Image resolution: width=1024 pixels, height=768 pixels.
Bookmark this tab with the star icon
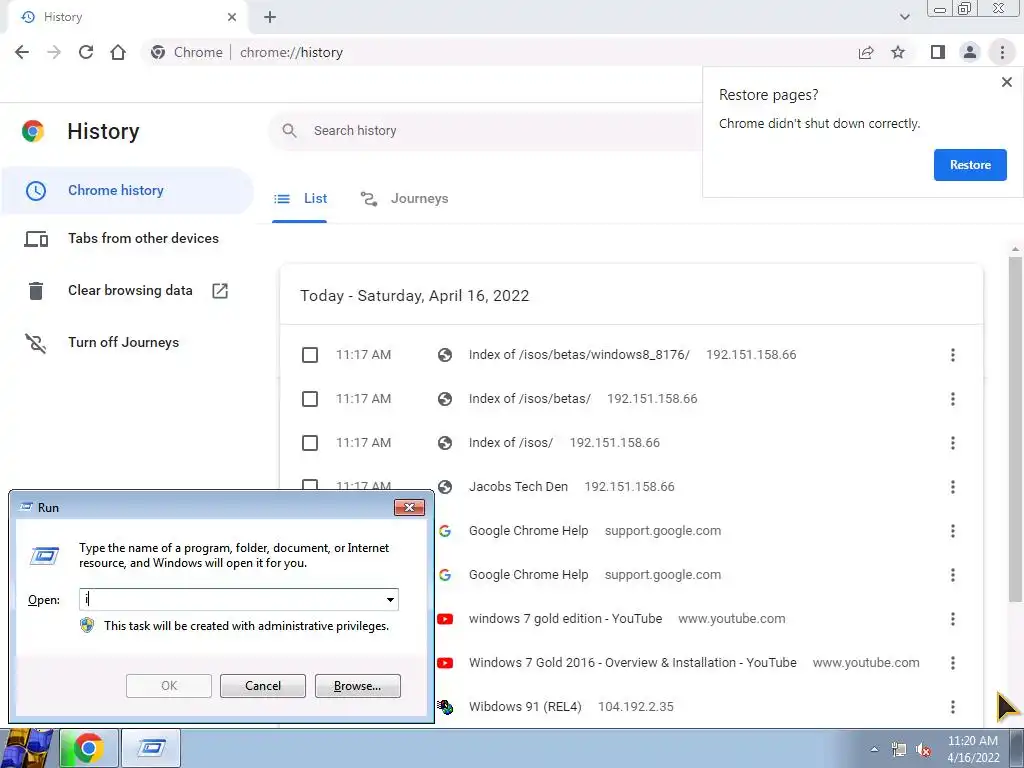898,52
